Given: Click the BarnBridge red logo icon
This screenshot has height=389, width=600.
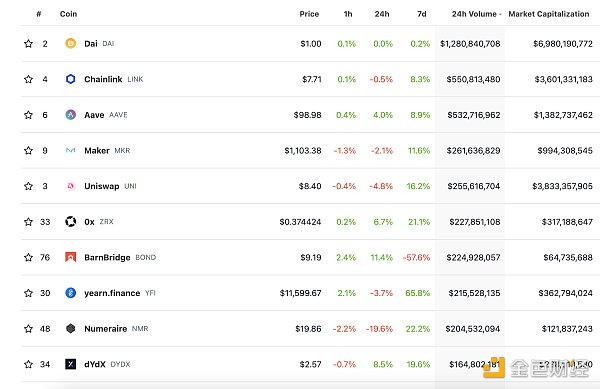Looking at the screenshot, I should (70, 257).
